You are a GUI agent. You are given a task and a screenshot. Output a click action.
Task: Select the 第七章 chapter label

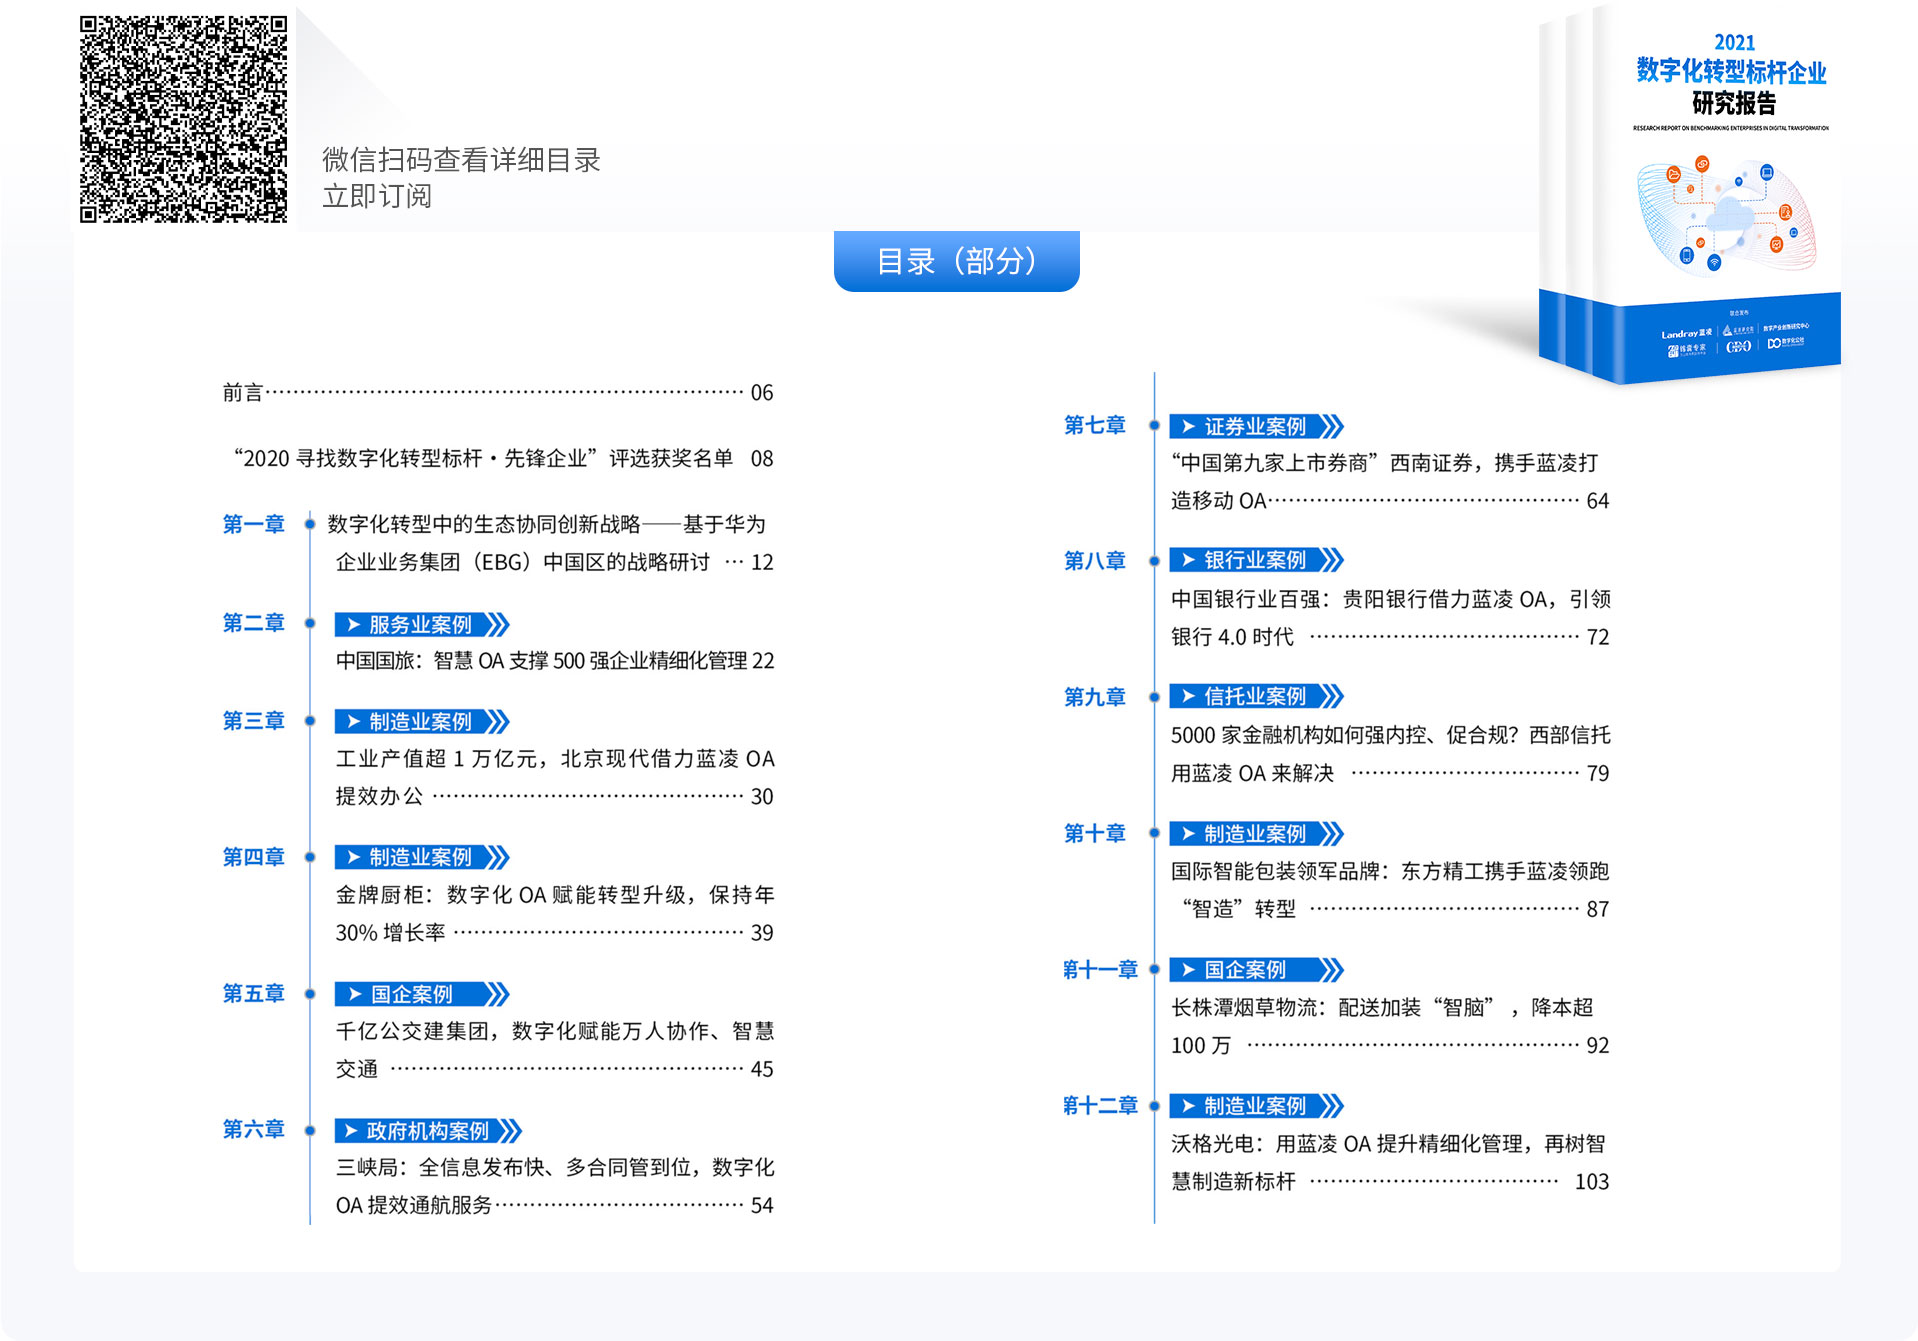coord(1094,425)
